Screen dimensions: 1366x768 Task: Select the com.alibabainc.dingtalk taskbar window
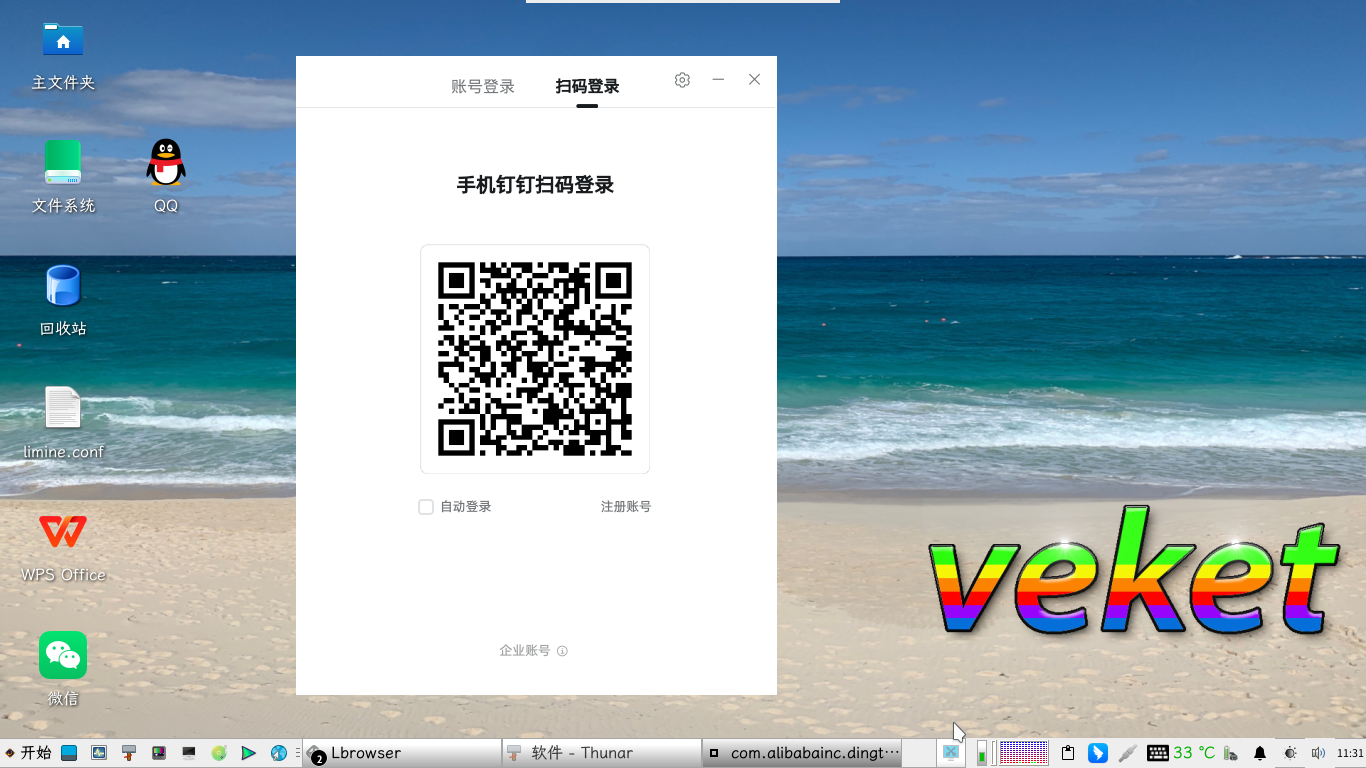click(802, 753)
